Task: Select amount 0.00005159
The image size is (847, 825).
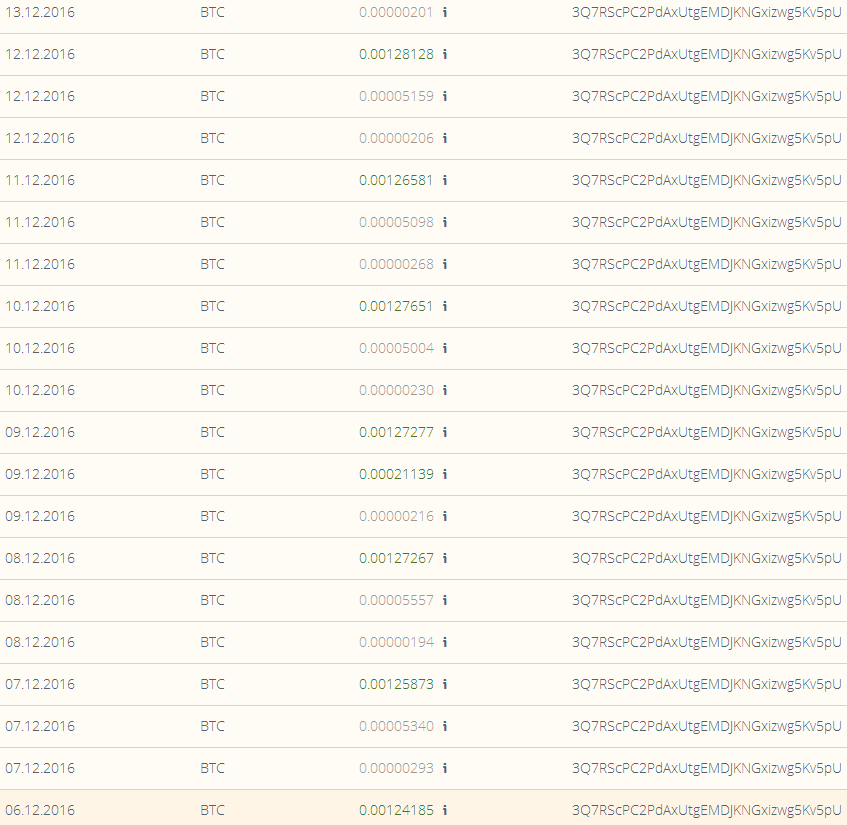Action: 396,96
